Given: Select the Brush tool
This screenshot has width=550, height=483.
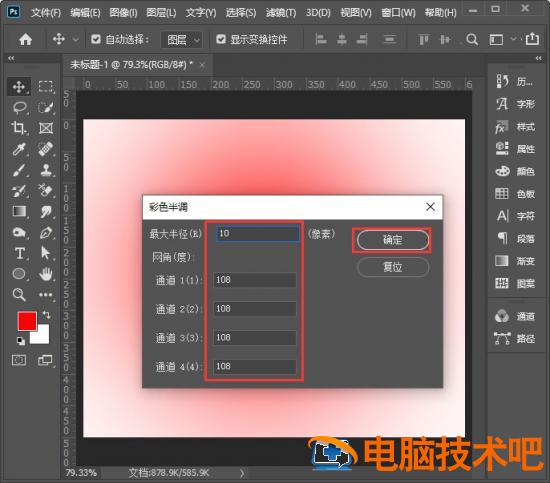Looking at the screenshot, I should (x=19, y=170).
